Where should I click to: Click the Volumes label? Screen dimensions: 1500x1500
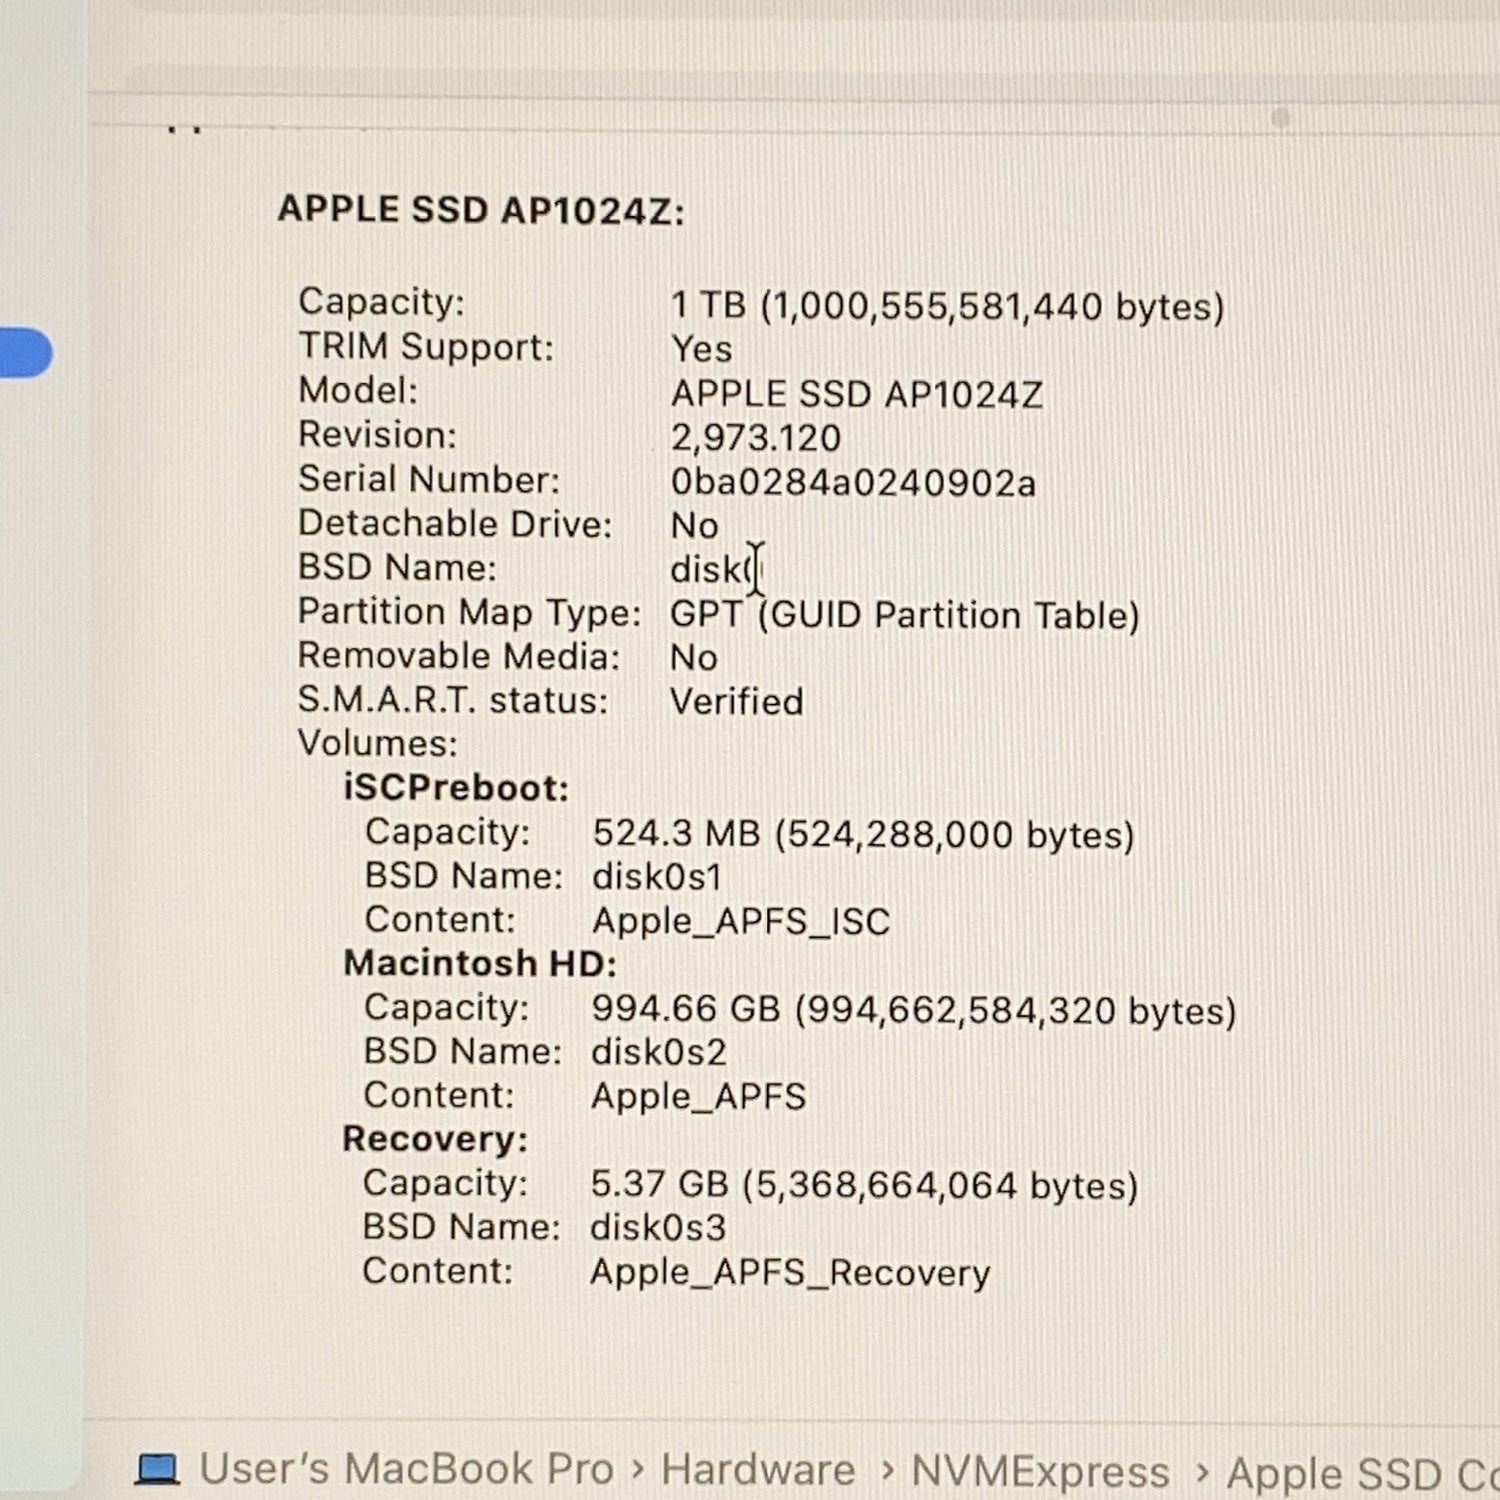pyautogui.click(x=378, y=743)
